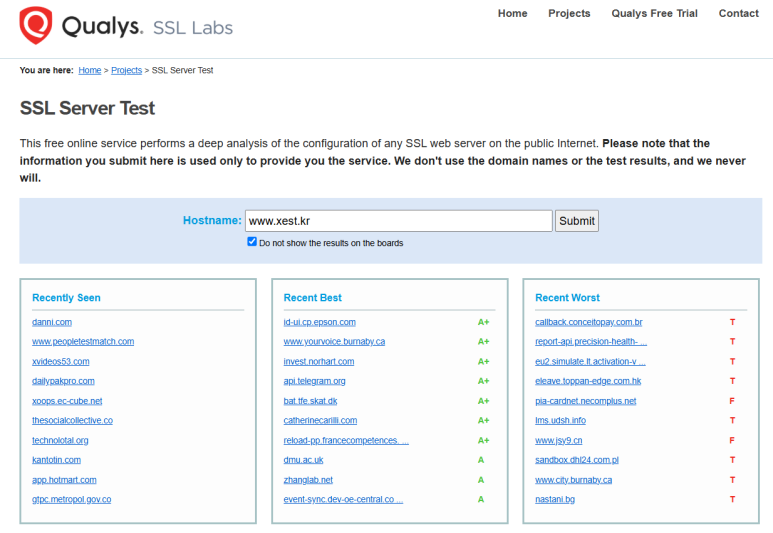Open reload-pp.francecompetences link
The image size is (773, 533).
[x=346, y=440]
